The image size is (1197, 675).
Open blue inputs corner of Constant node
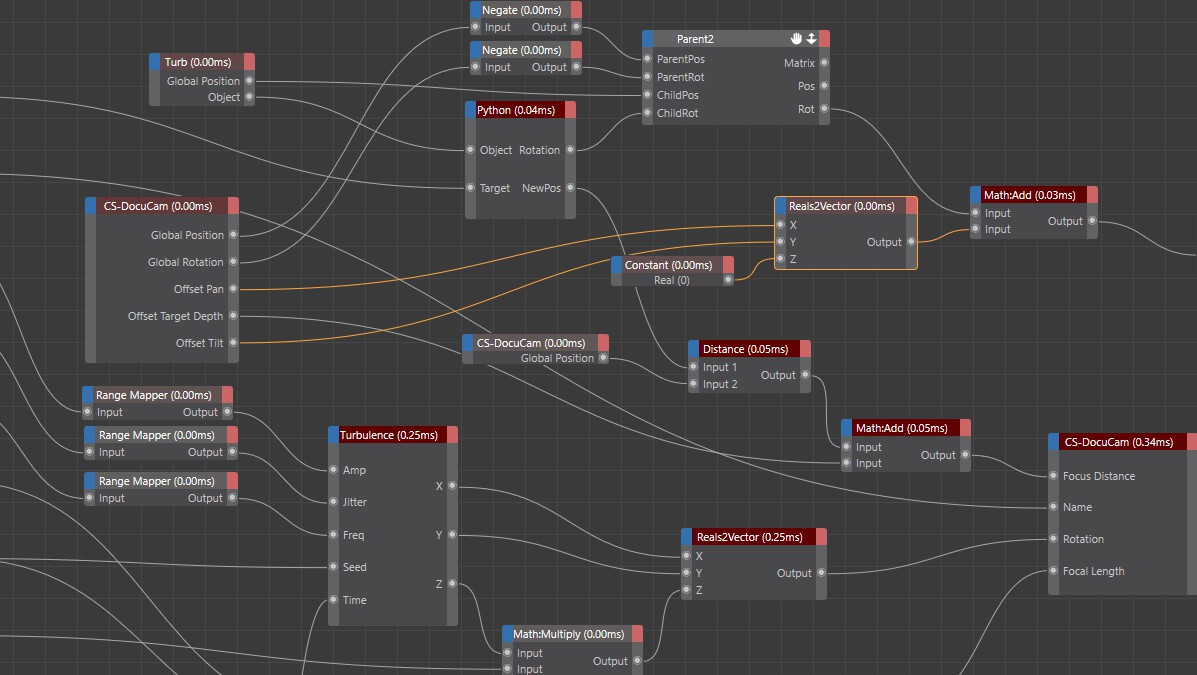coord(616,265)
